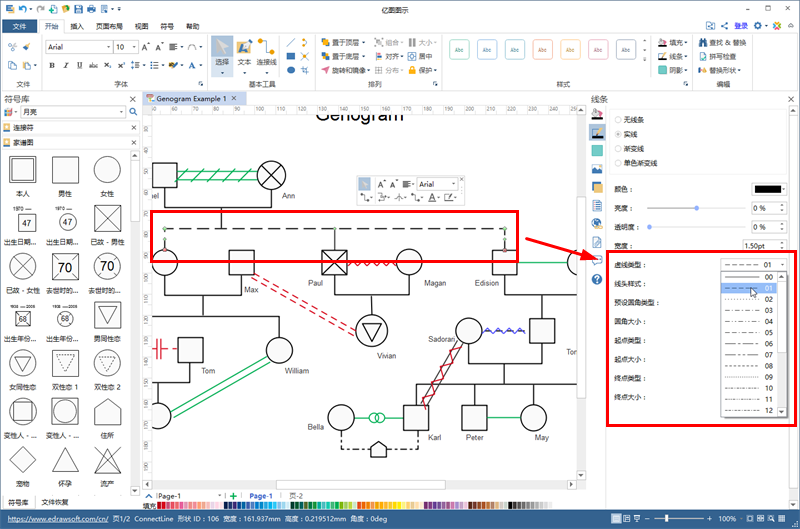Switch to the 帮助 ribbon tab
Screen dimensions: 800x529
pyautogui.click(x=192, y=27)
